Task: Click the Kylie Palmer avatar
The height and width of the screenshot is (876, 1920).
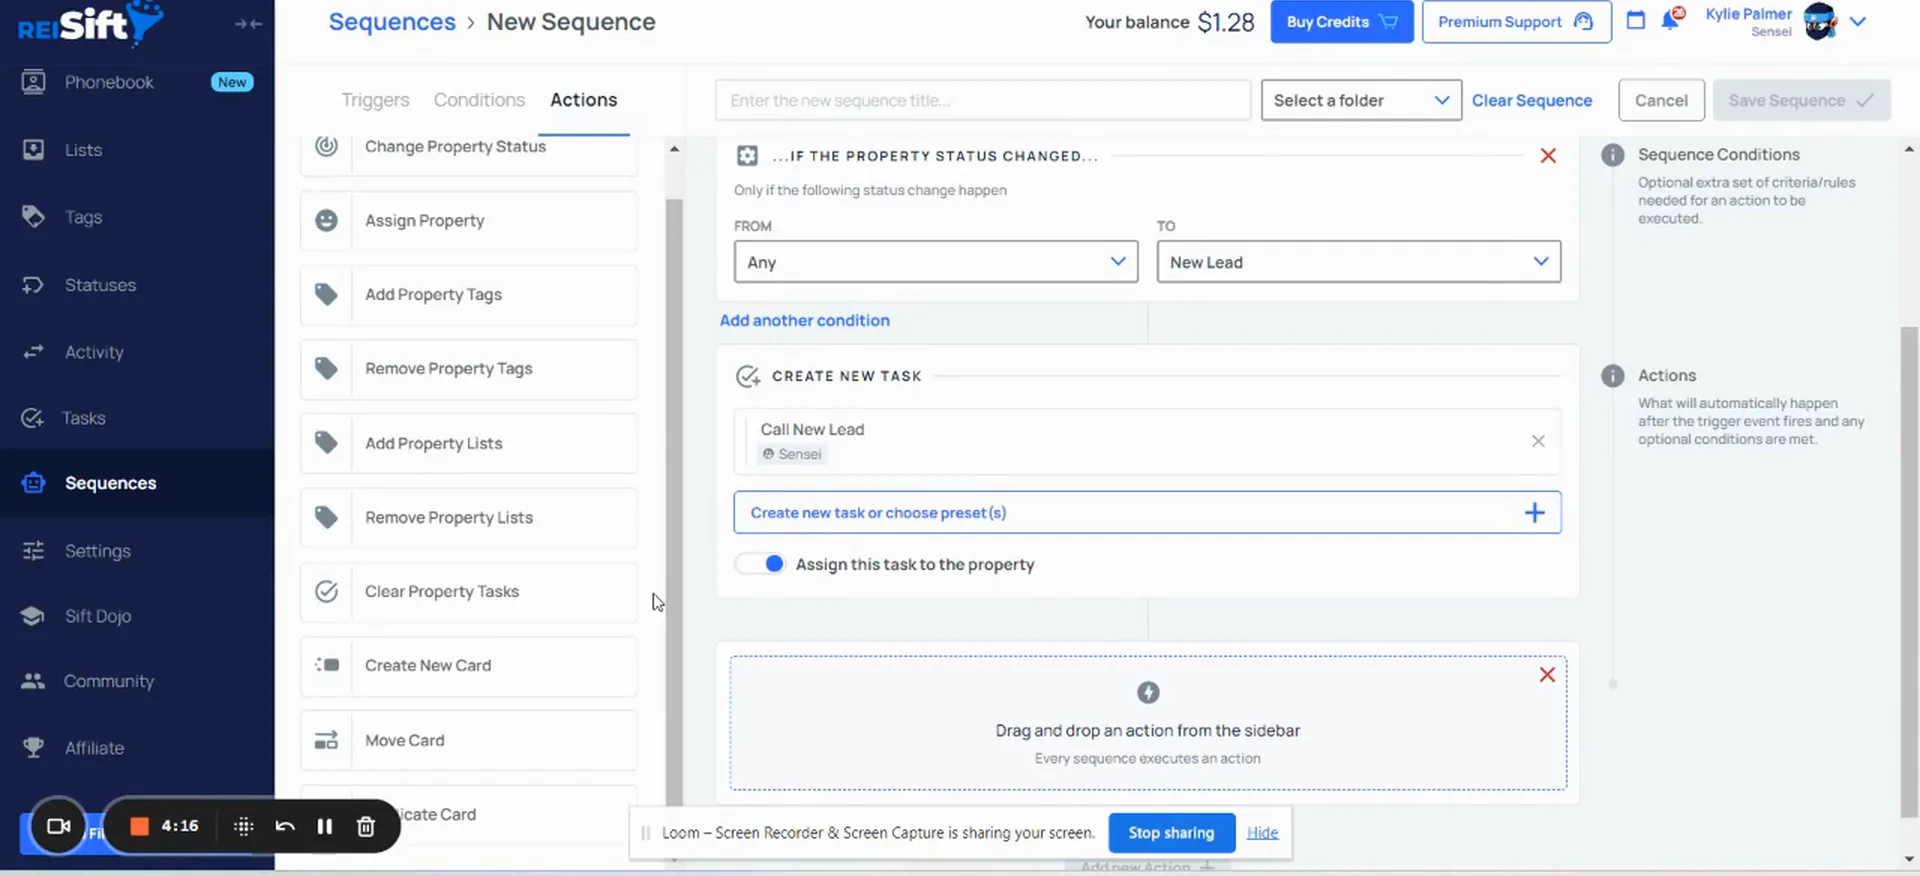Action: pyautogui.click(x=1820, y=21)
